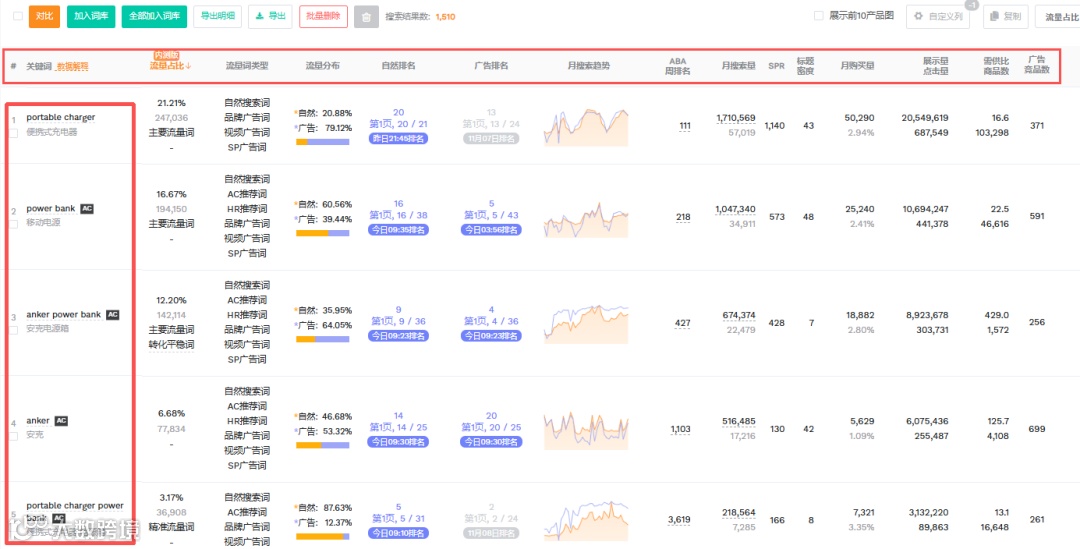Click the 加入词库 button
Viewport: 1080px width, 549px height.
[x=91, y=17]
